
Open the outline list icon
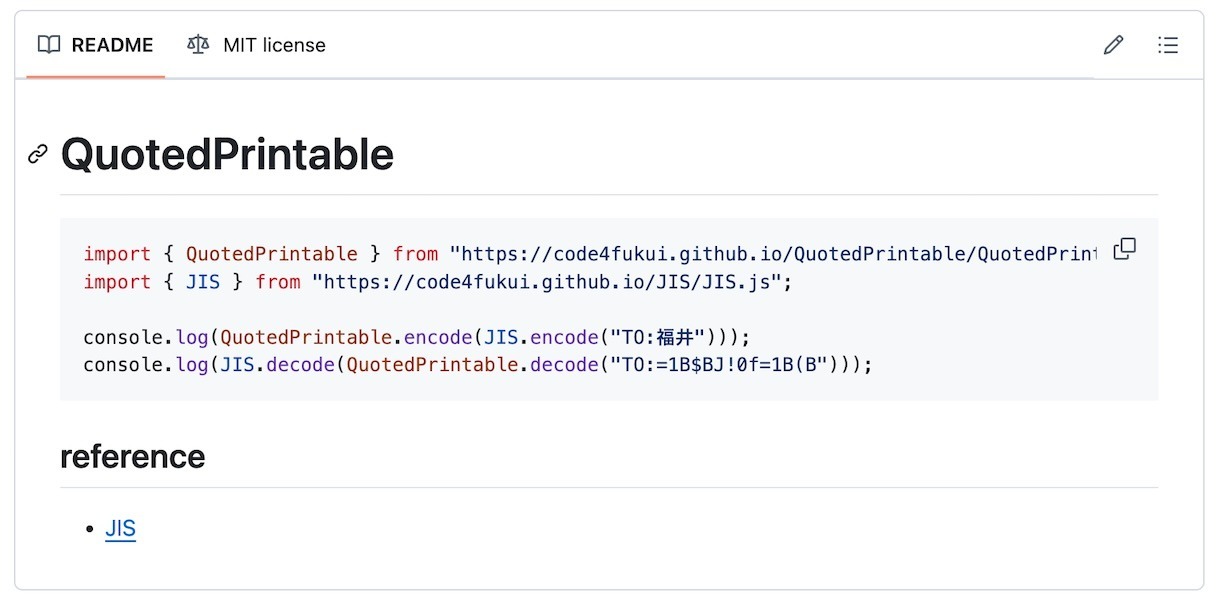[1168, 45]
